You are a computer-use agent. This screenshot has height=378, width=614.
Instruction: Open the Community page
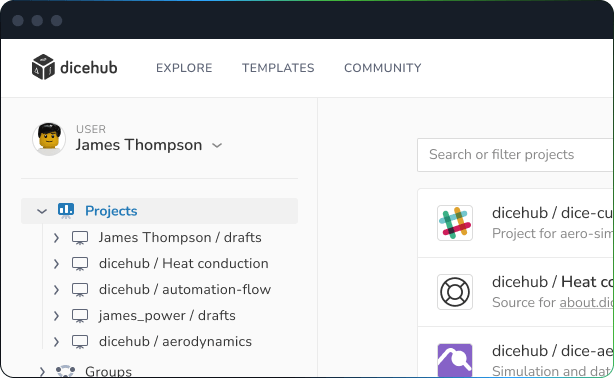(x=383, y=68)
